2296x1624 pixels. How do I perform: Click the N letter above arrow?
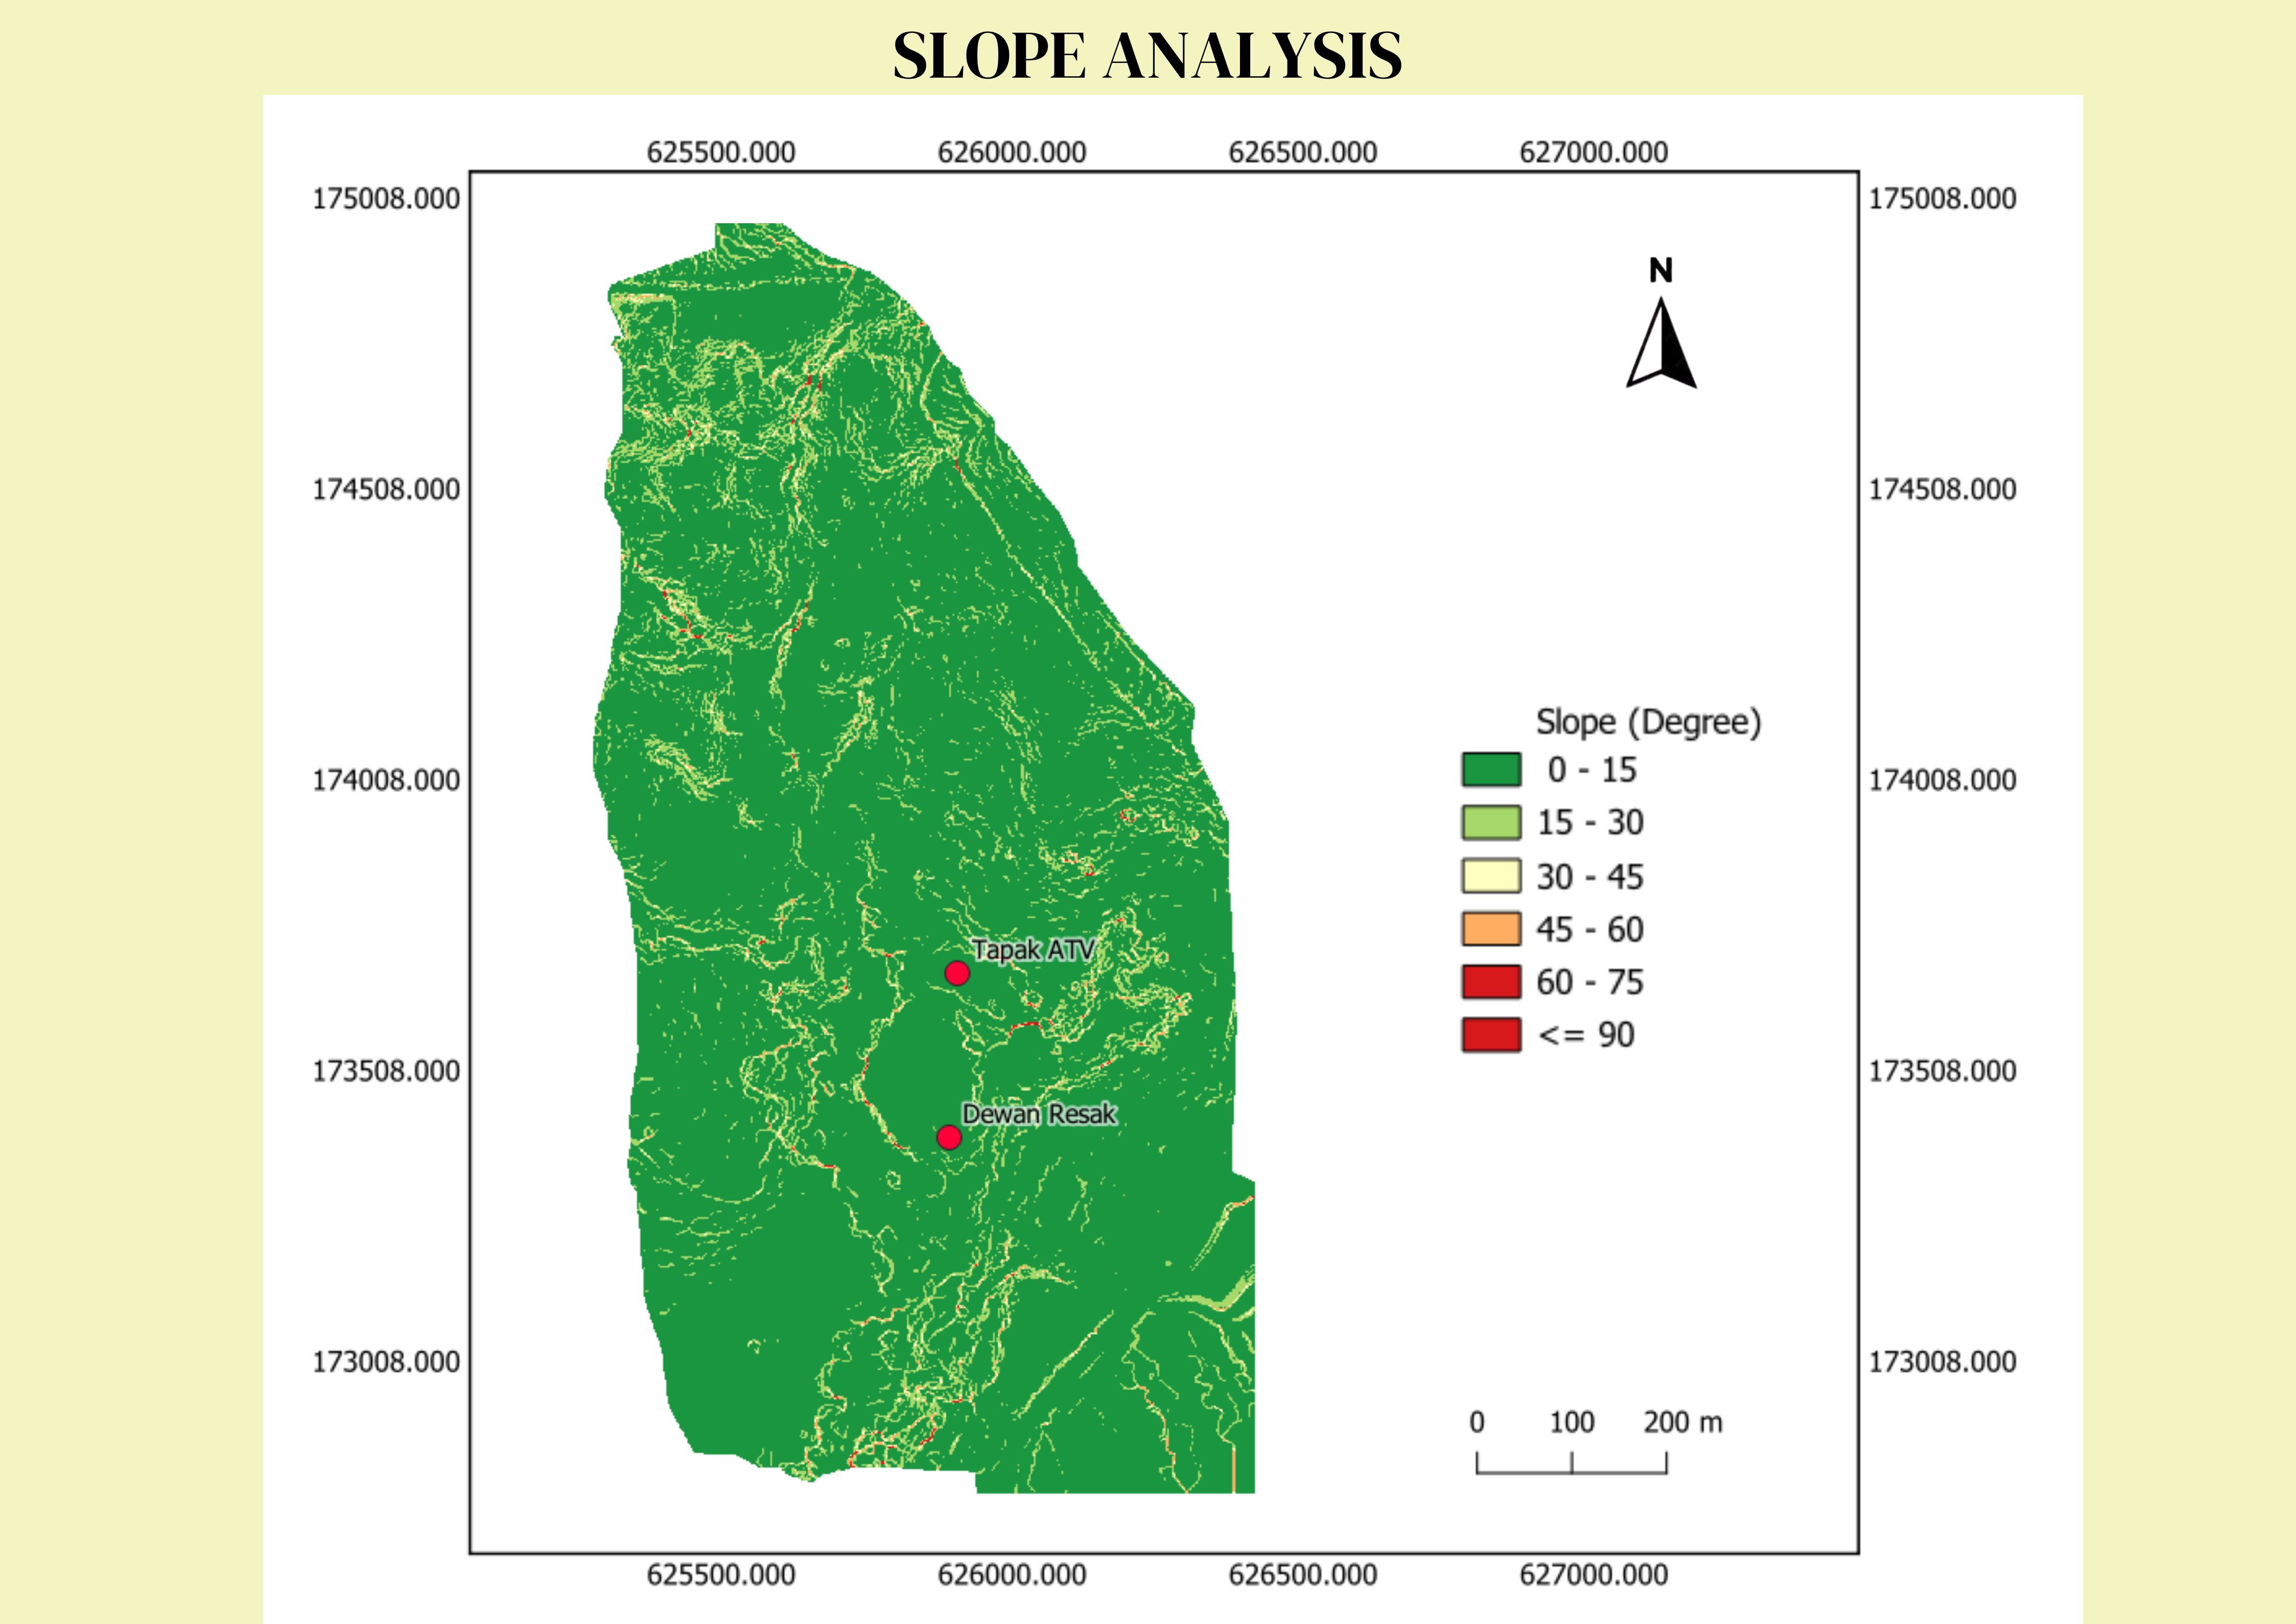(1660, 270)
